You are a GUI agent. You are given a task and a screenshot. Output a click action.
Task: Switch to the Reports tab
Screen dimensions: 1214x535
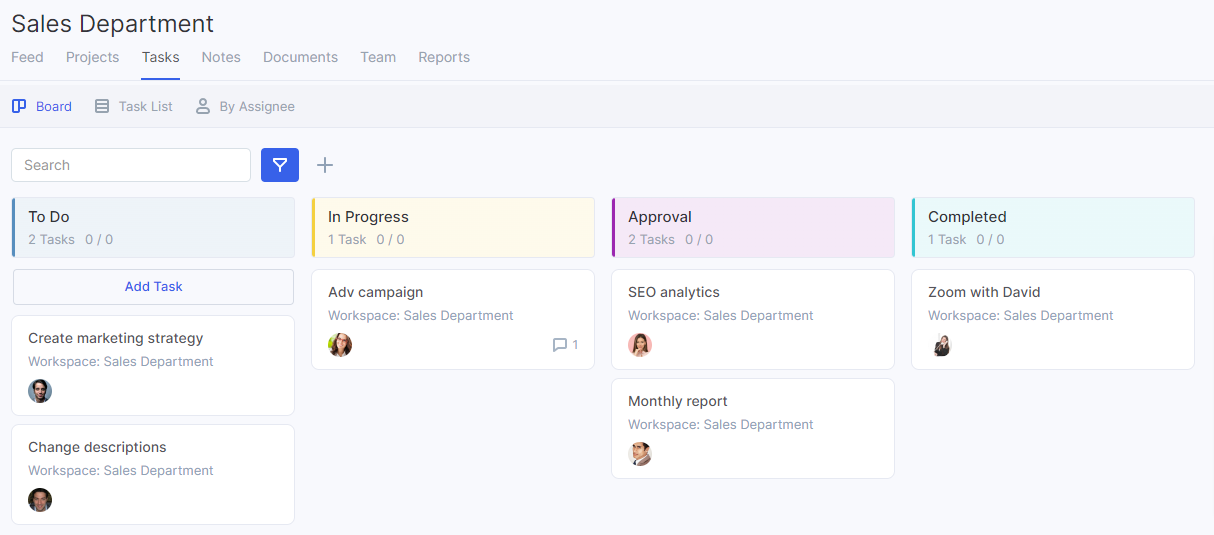(x=444, y=57)
